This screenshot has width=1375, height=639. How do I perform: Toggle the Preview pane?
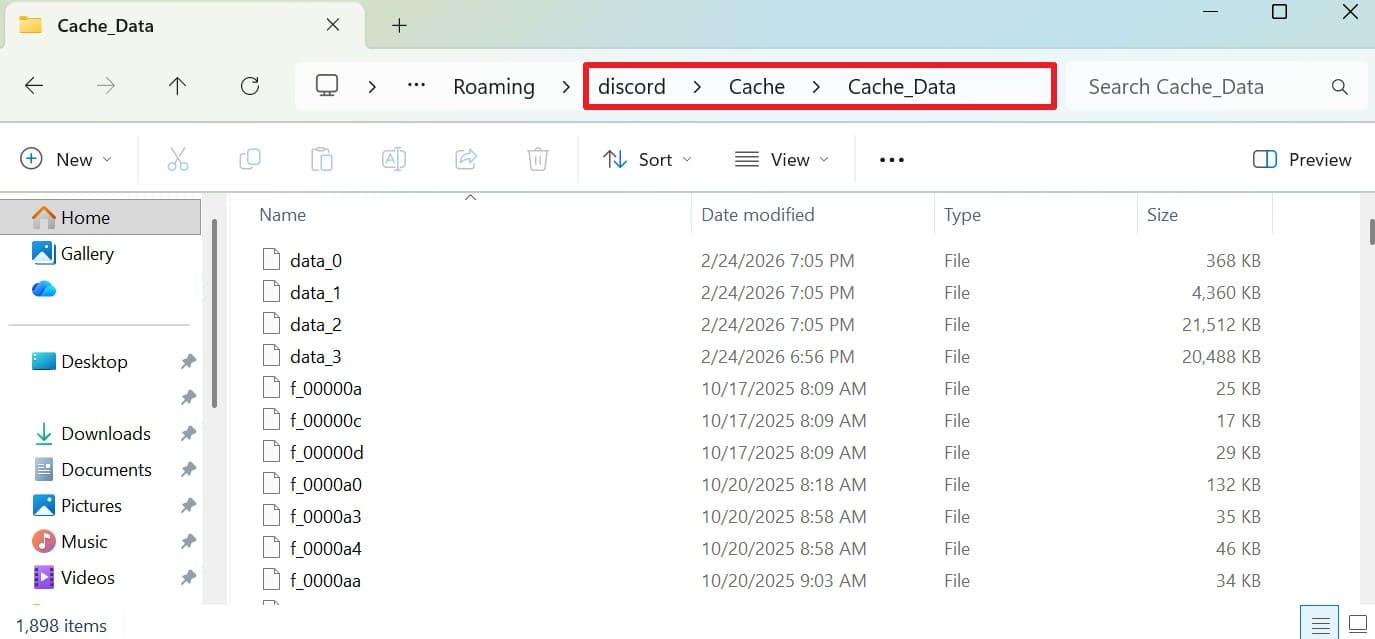coord(1300,159)
